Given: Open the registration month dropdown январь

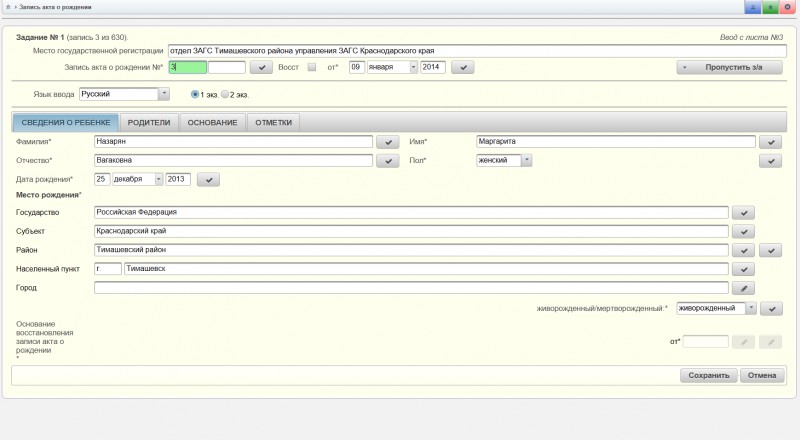Looking at the screenshot, I should [x=413, y=67].
